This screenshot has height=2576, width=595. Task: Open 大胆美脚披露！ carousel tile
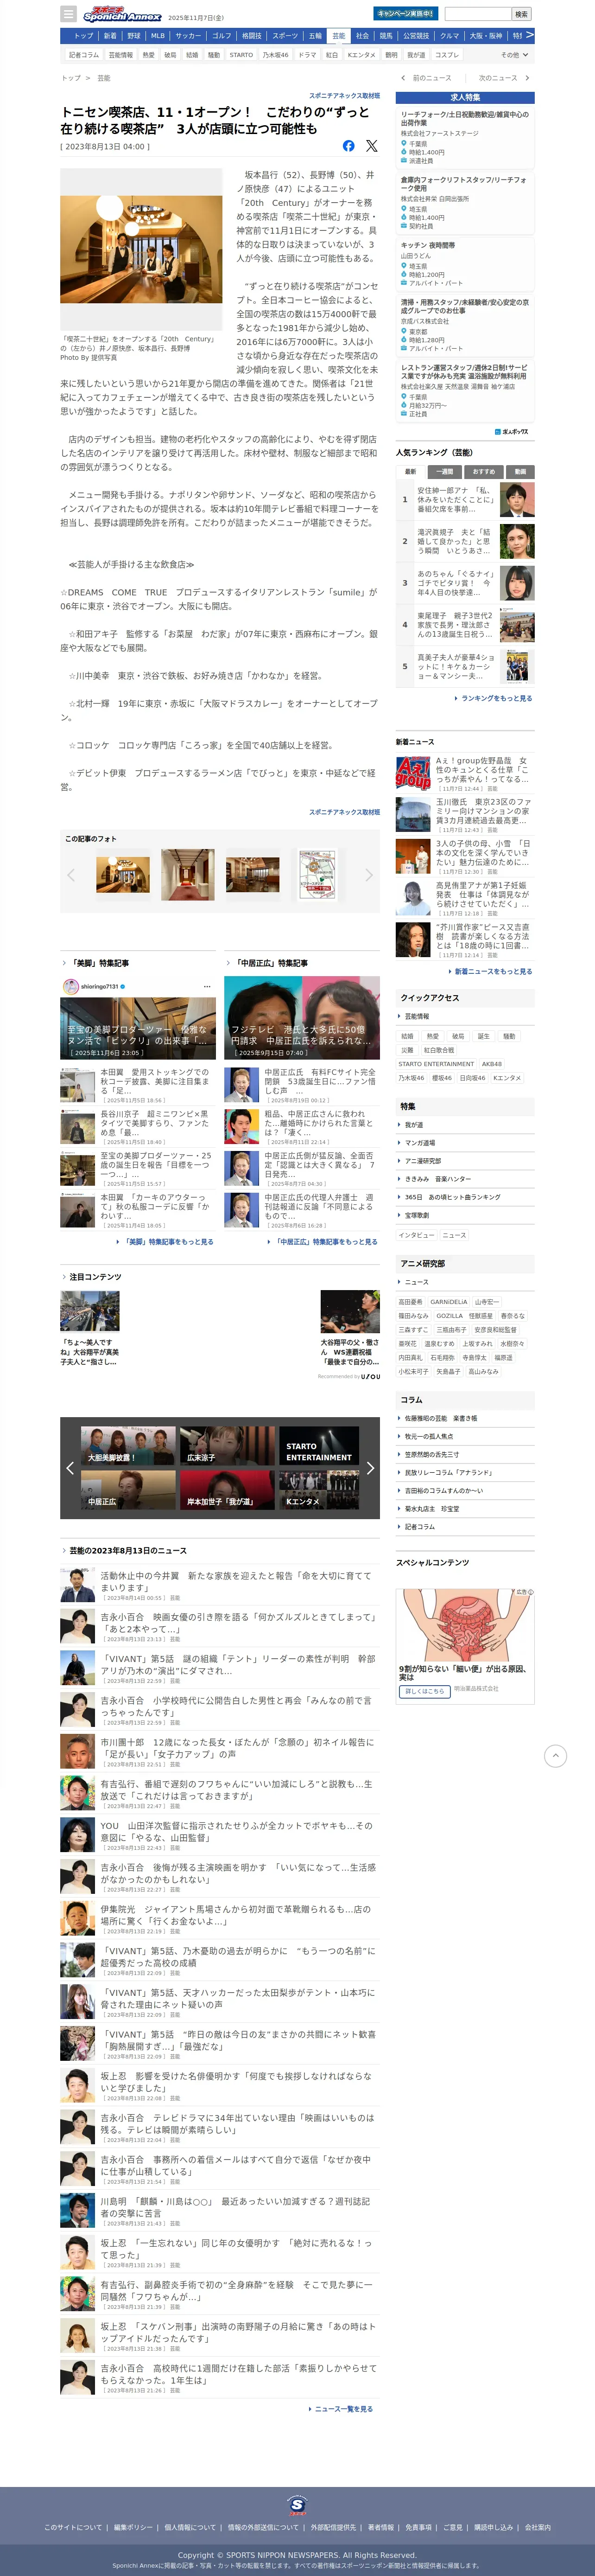point(127,1447)
